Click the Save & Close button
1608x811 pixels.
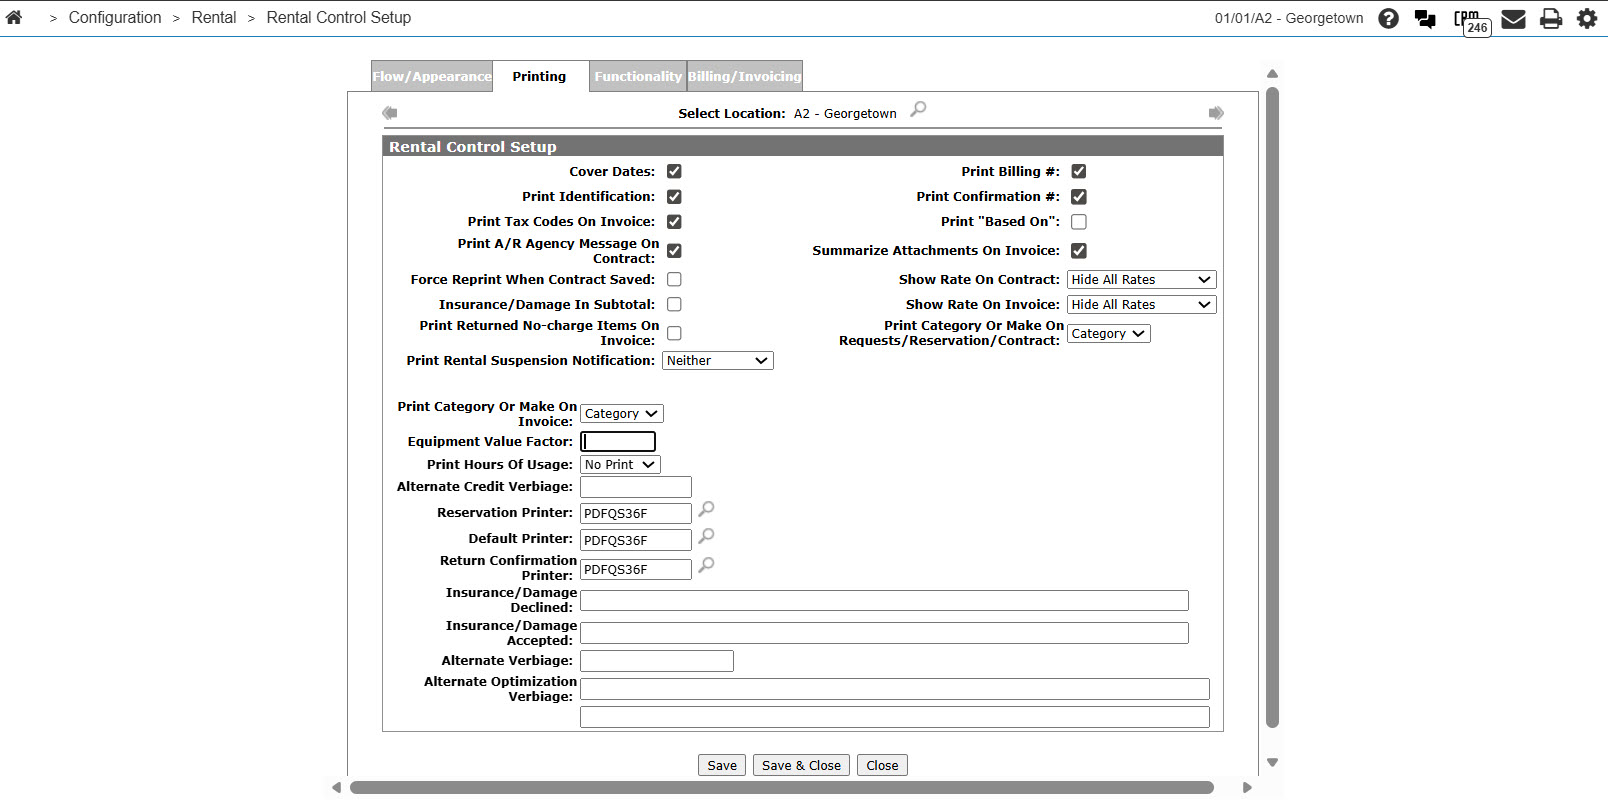tap(801, 766)
